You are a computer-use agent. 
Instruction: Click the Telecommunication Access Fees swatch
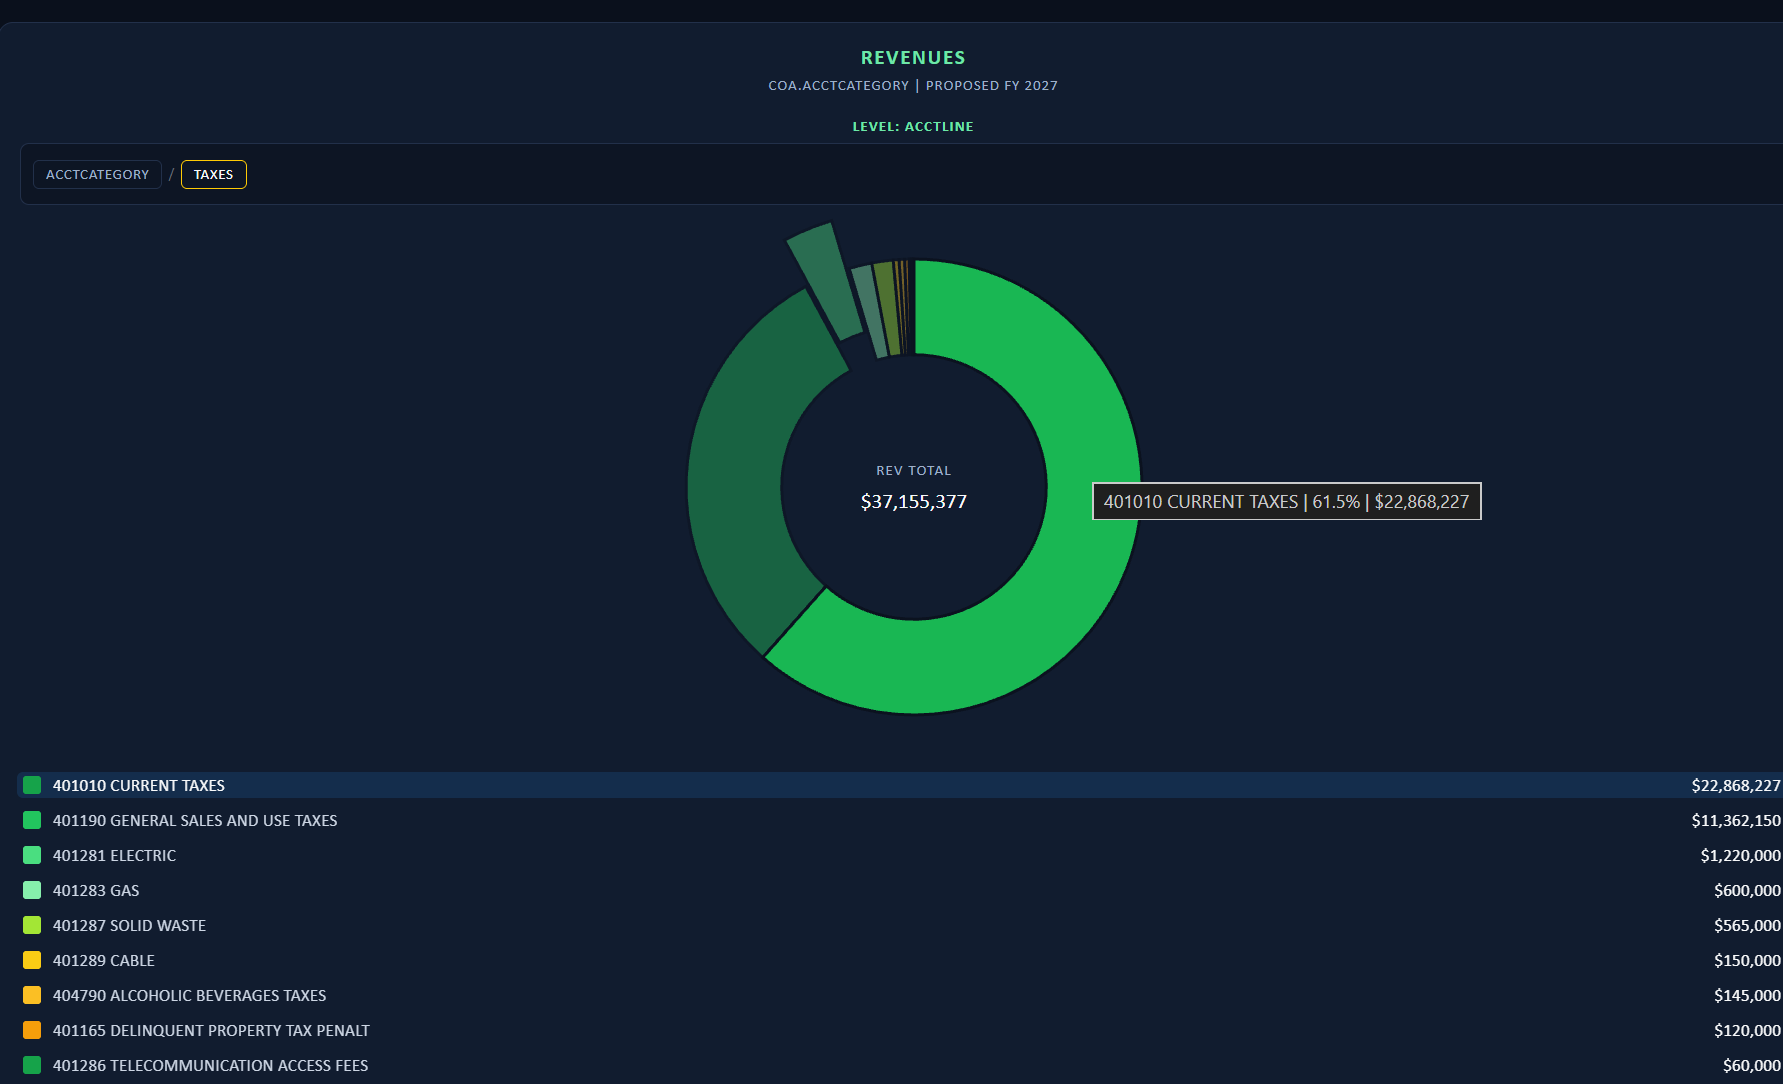pyautogui.click(x=32, y=1065)
